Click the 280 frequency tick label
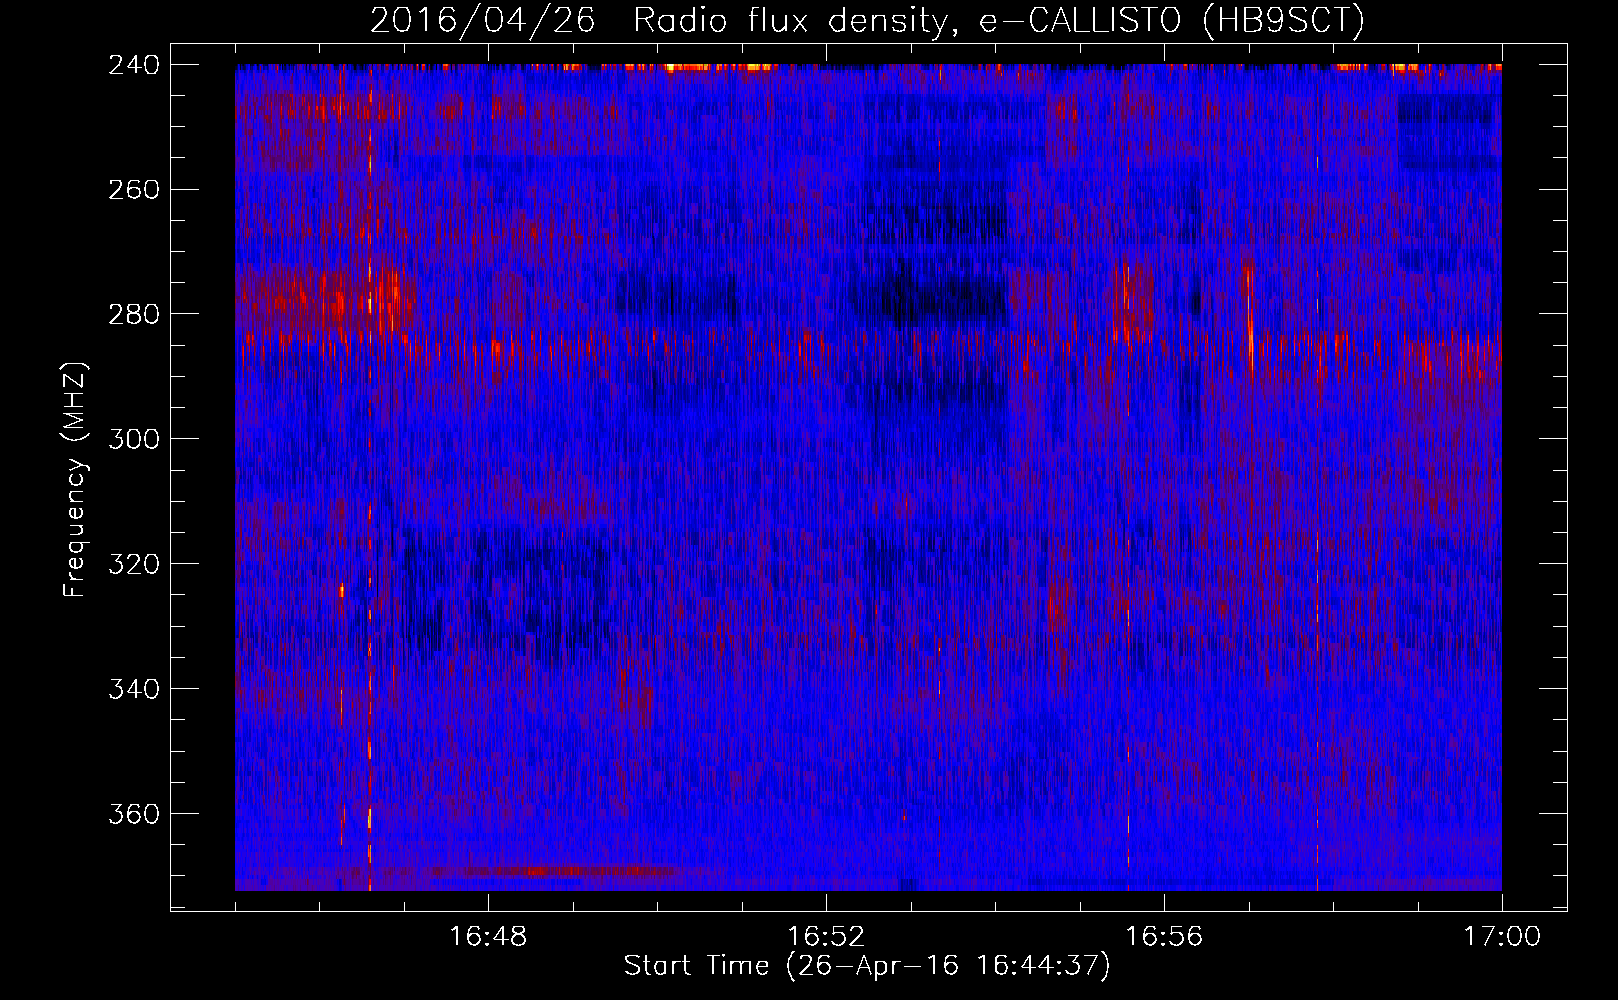The image size is (1618, 1000). tap(134, 315)
